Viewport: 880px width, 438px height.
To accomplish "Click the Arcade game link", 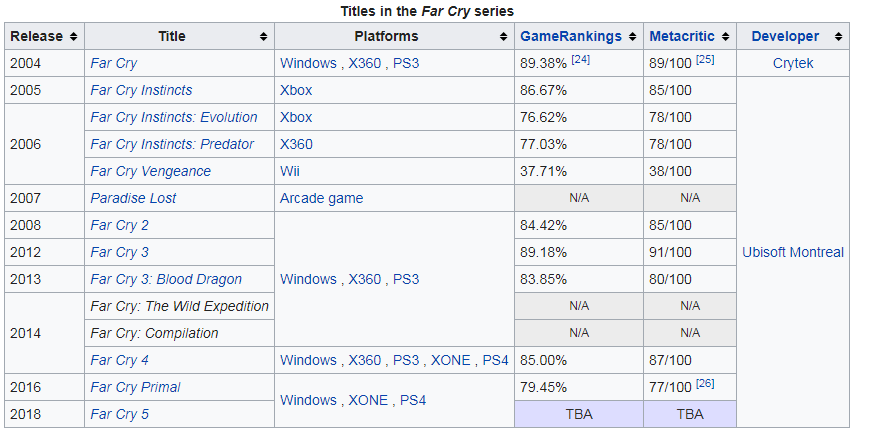I will 321,198.
